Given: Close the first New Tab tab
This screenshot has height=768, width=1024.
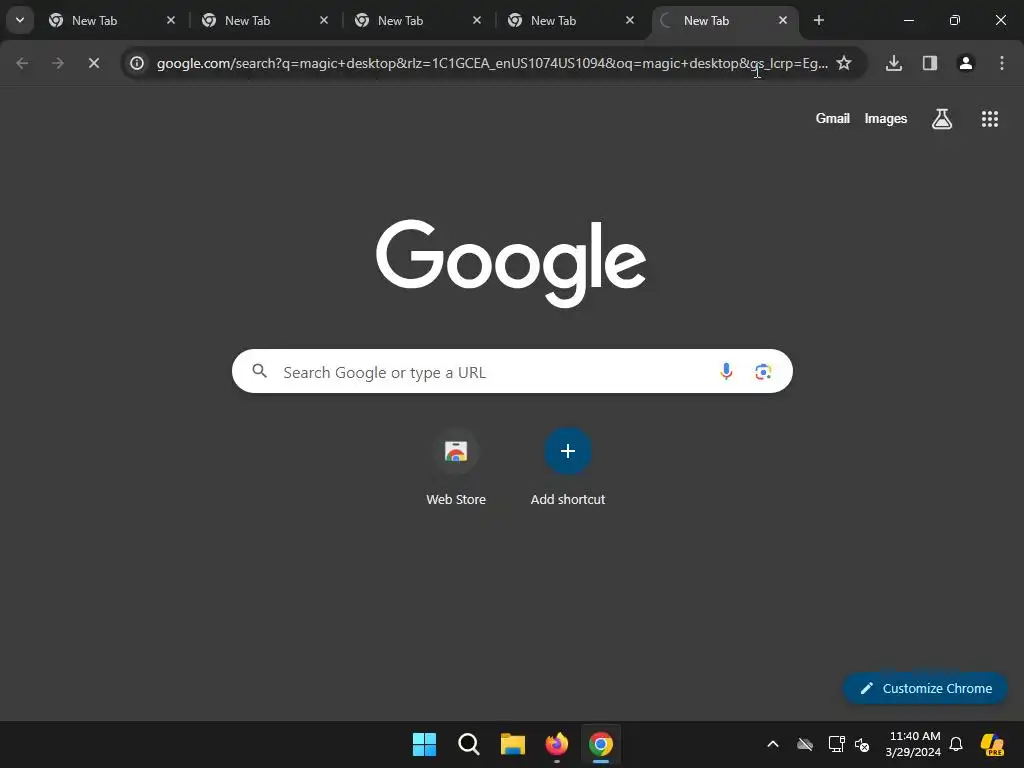Looking at the screenshot, I should (170, 21).
